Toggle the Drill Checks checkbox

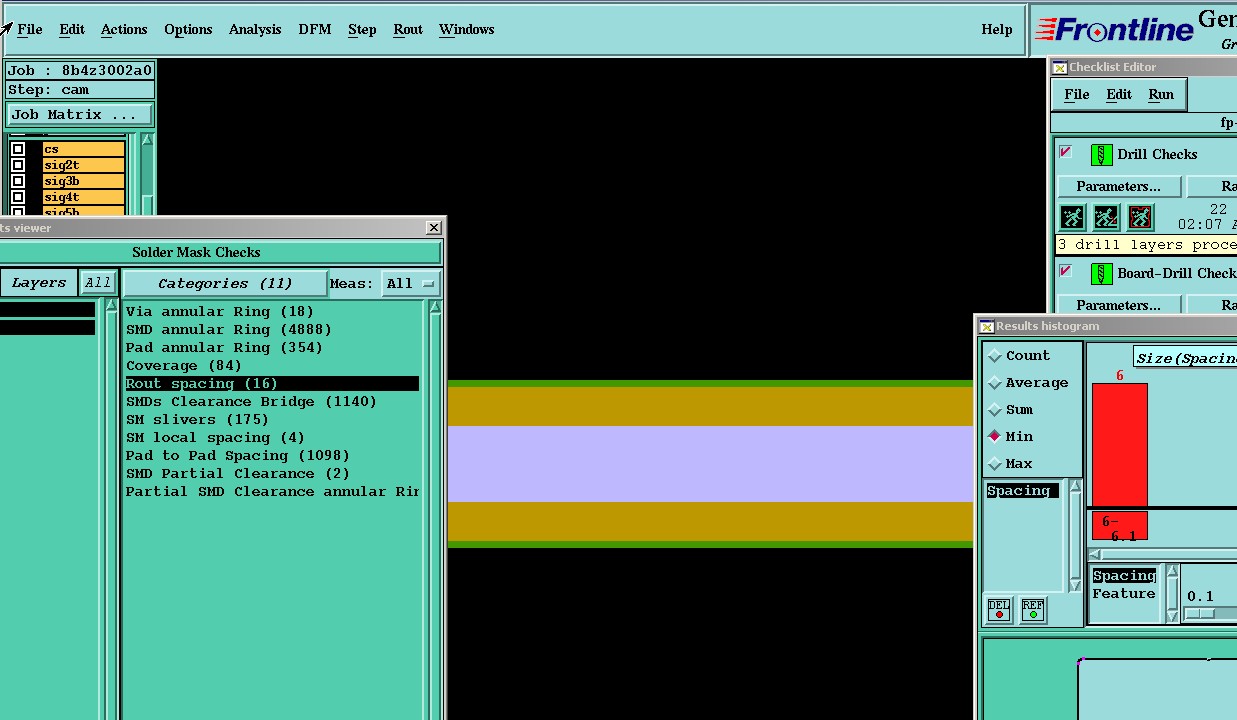pos(1066,152)
